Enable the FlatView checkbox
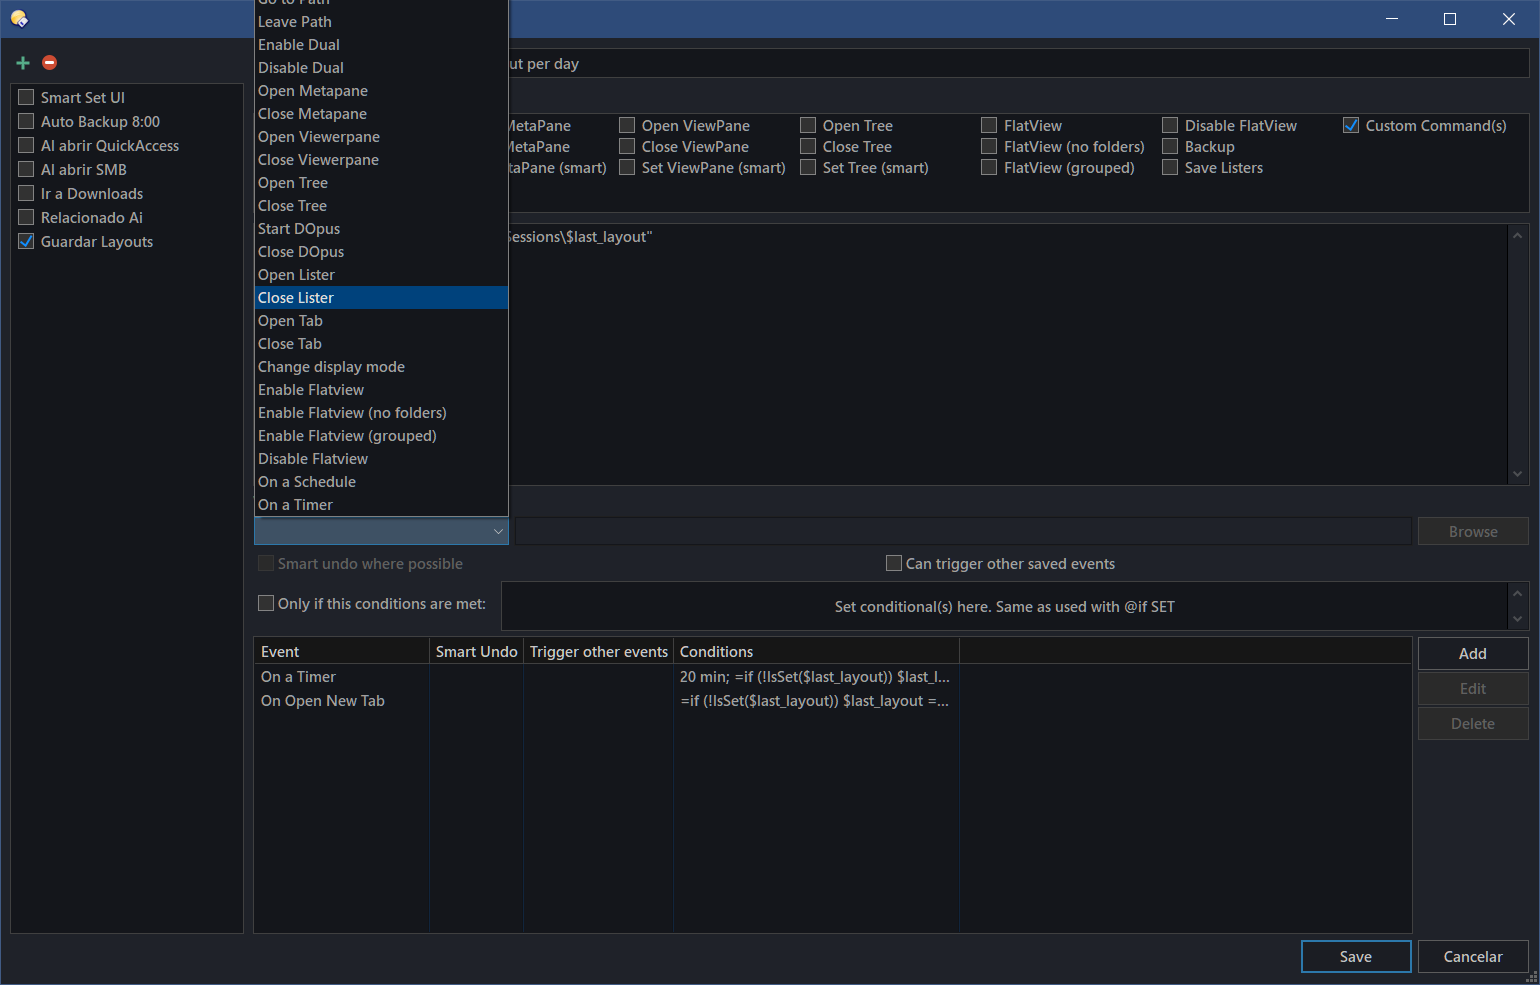The width and height of the screenshot is (1540, 985). coord(989,125)
